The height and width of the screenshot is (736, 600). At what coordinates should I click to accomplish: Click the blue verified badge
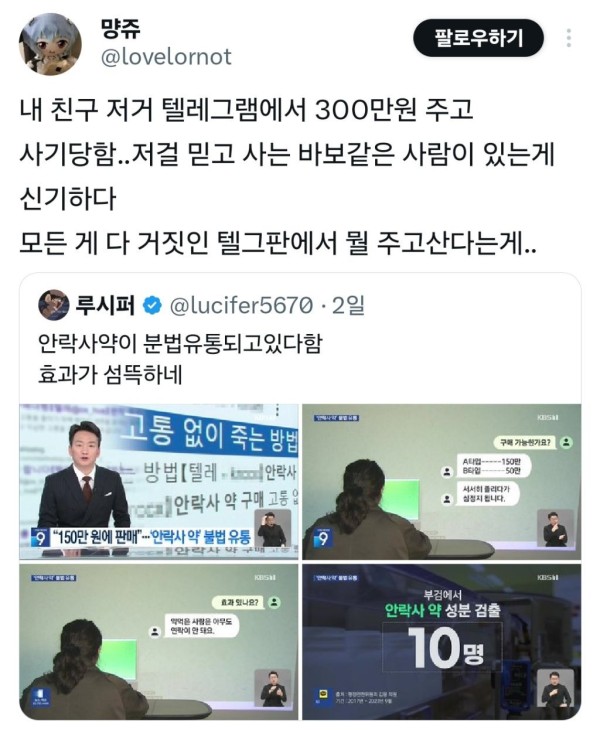(x=152, y=306)
